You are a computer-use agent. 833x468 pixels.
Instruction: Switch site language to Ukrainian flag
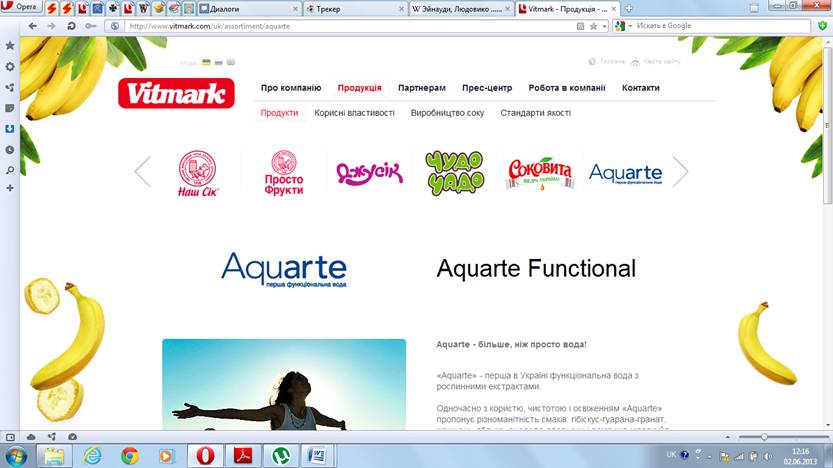[206, 62]
